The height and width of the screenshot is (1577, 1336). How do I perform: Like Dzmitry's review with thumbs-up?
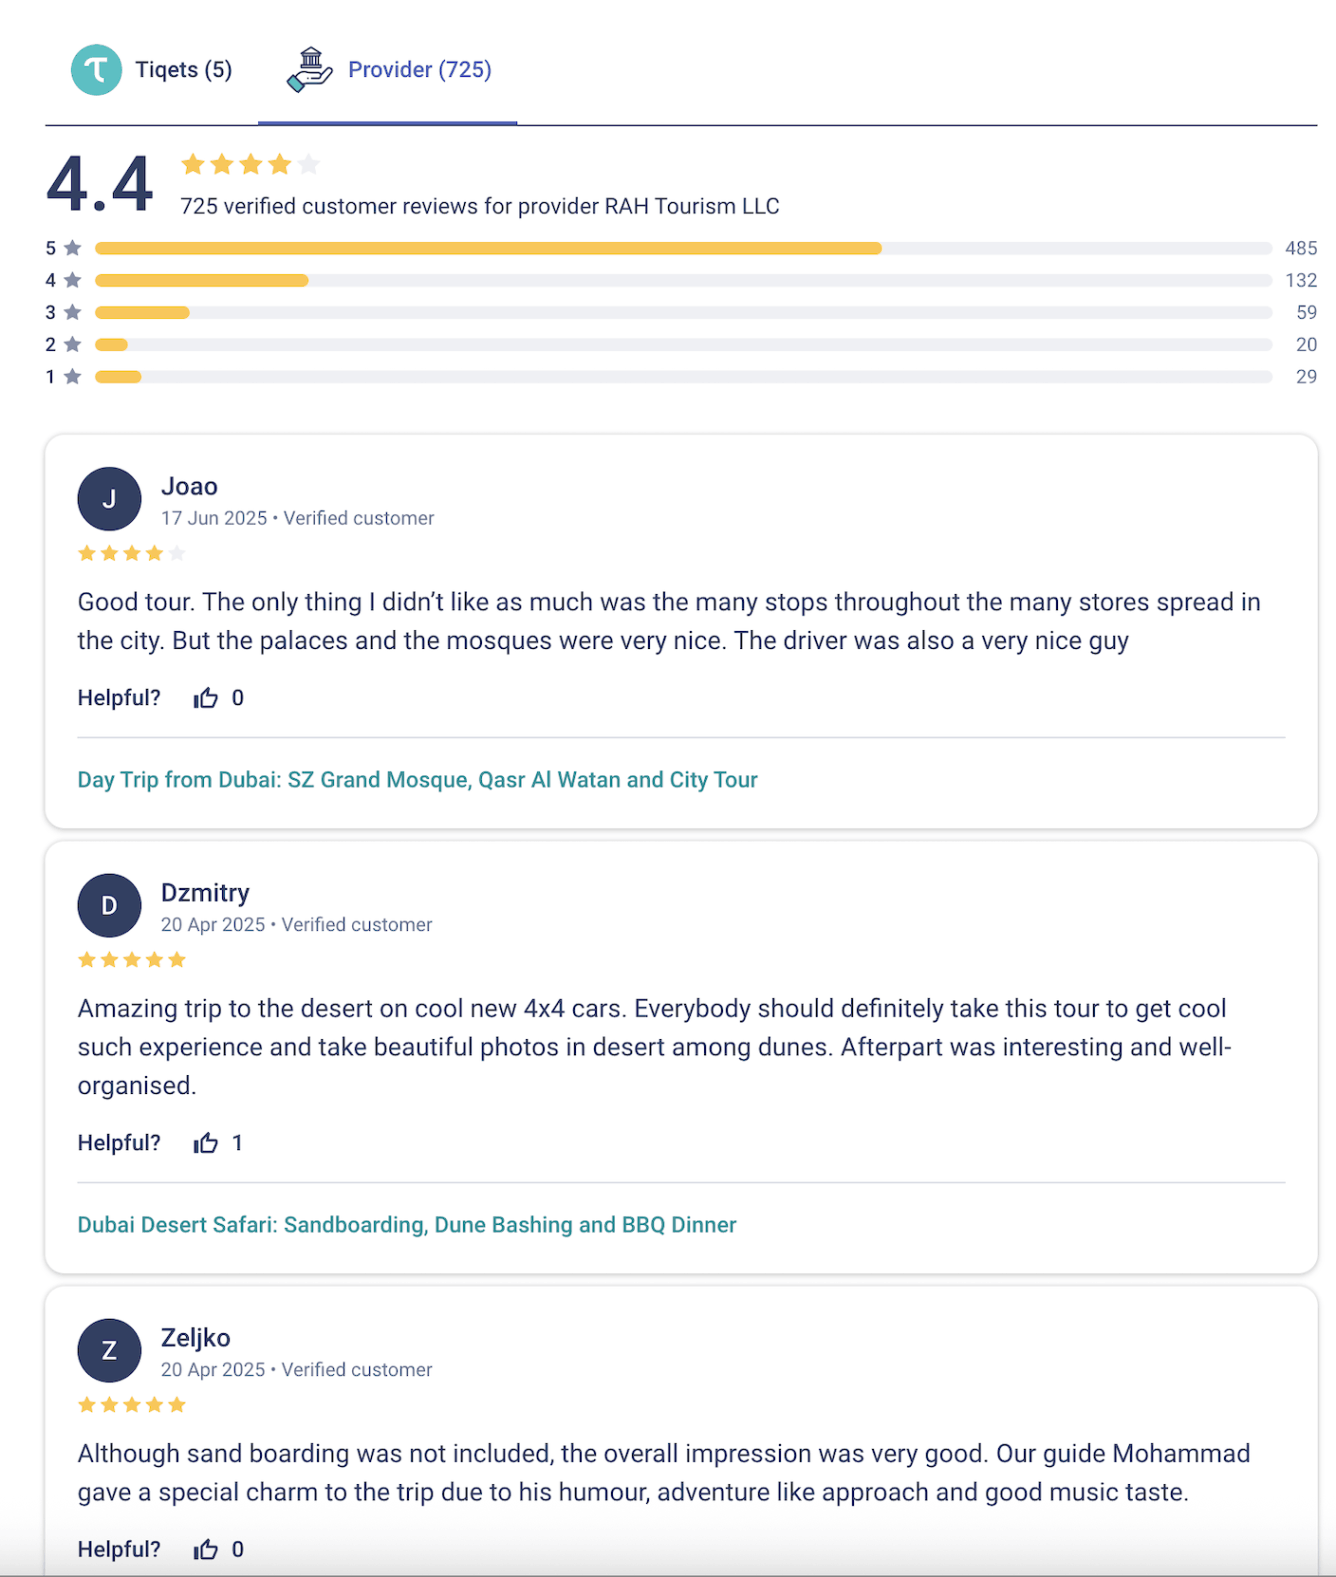pyautogui.click(x=206, y=1143)
